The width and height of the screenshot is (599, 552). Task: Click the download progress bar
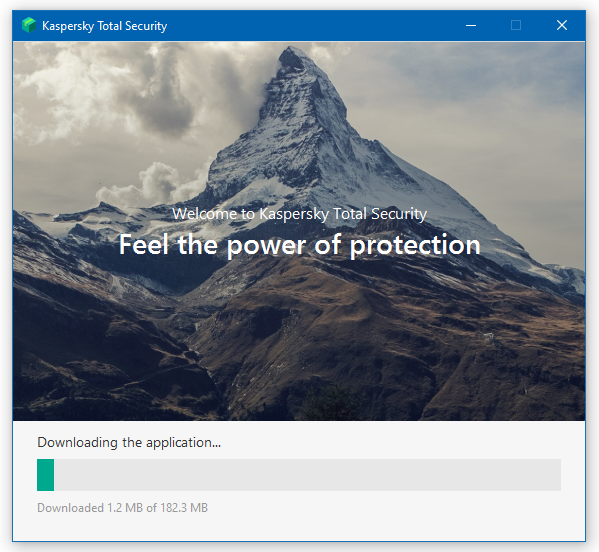pos(299,475)
